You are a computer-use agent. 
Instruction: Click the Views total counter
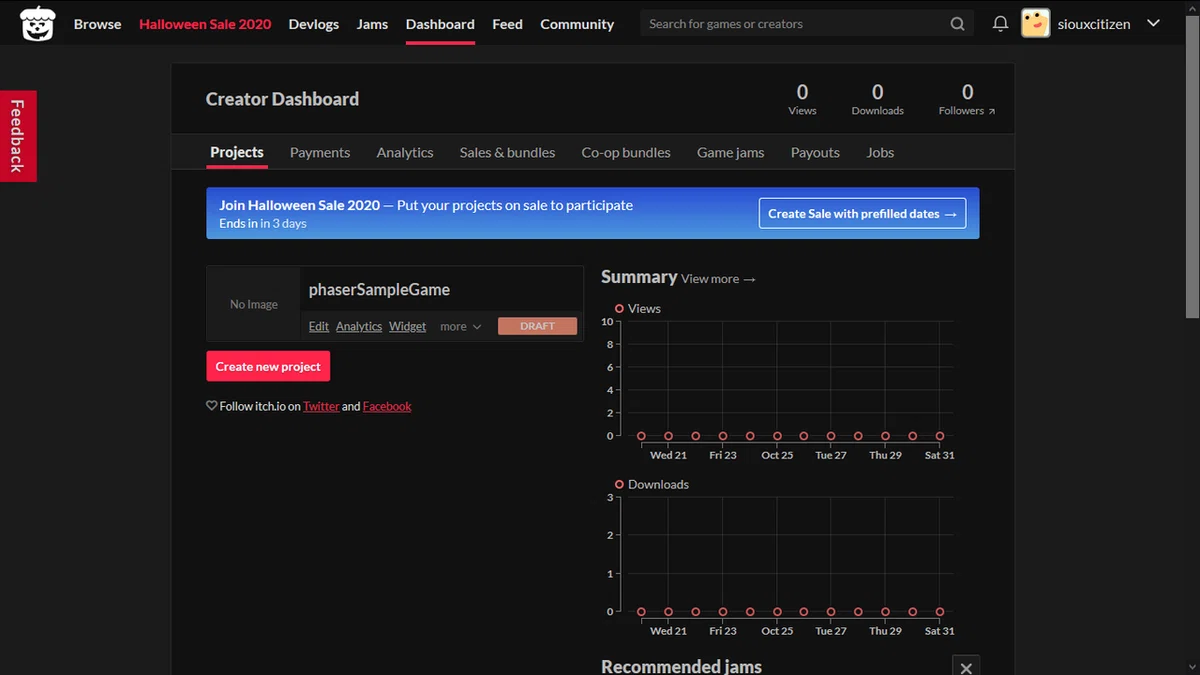[x=802, y=99]
